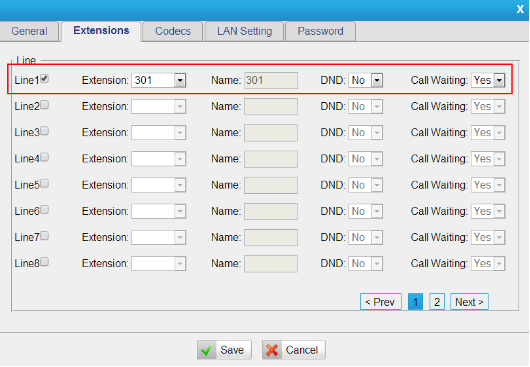530x367 pixels.
Task: Expand the Line5 Extension dropdown
Action: 159,185
